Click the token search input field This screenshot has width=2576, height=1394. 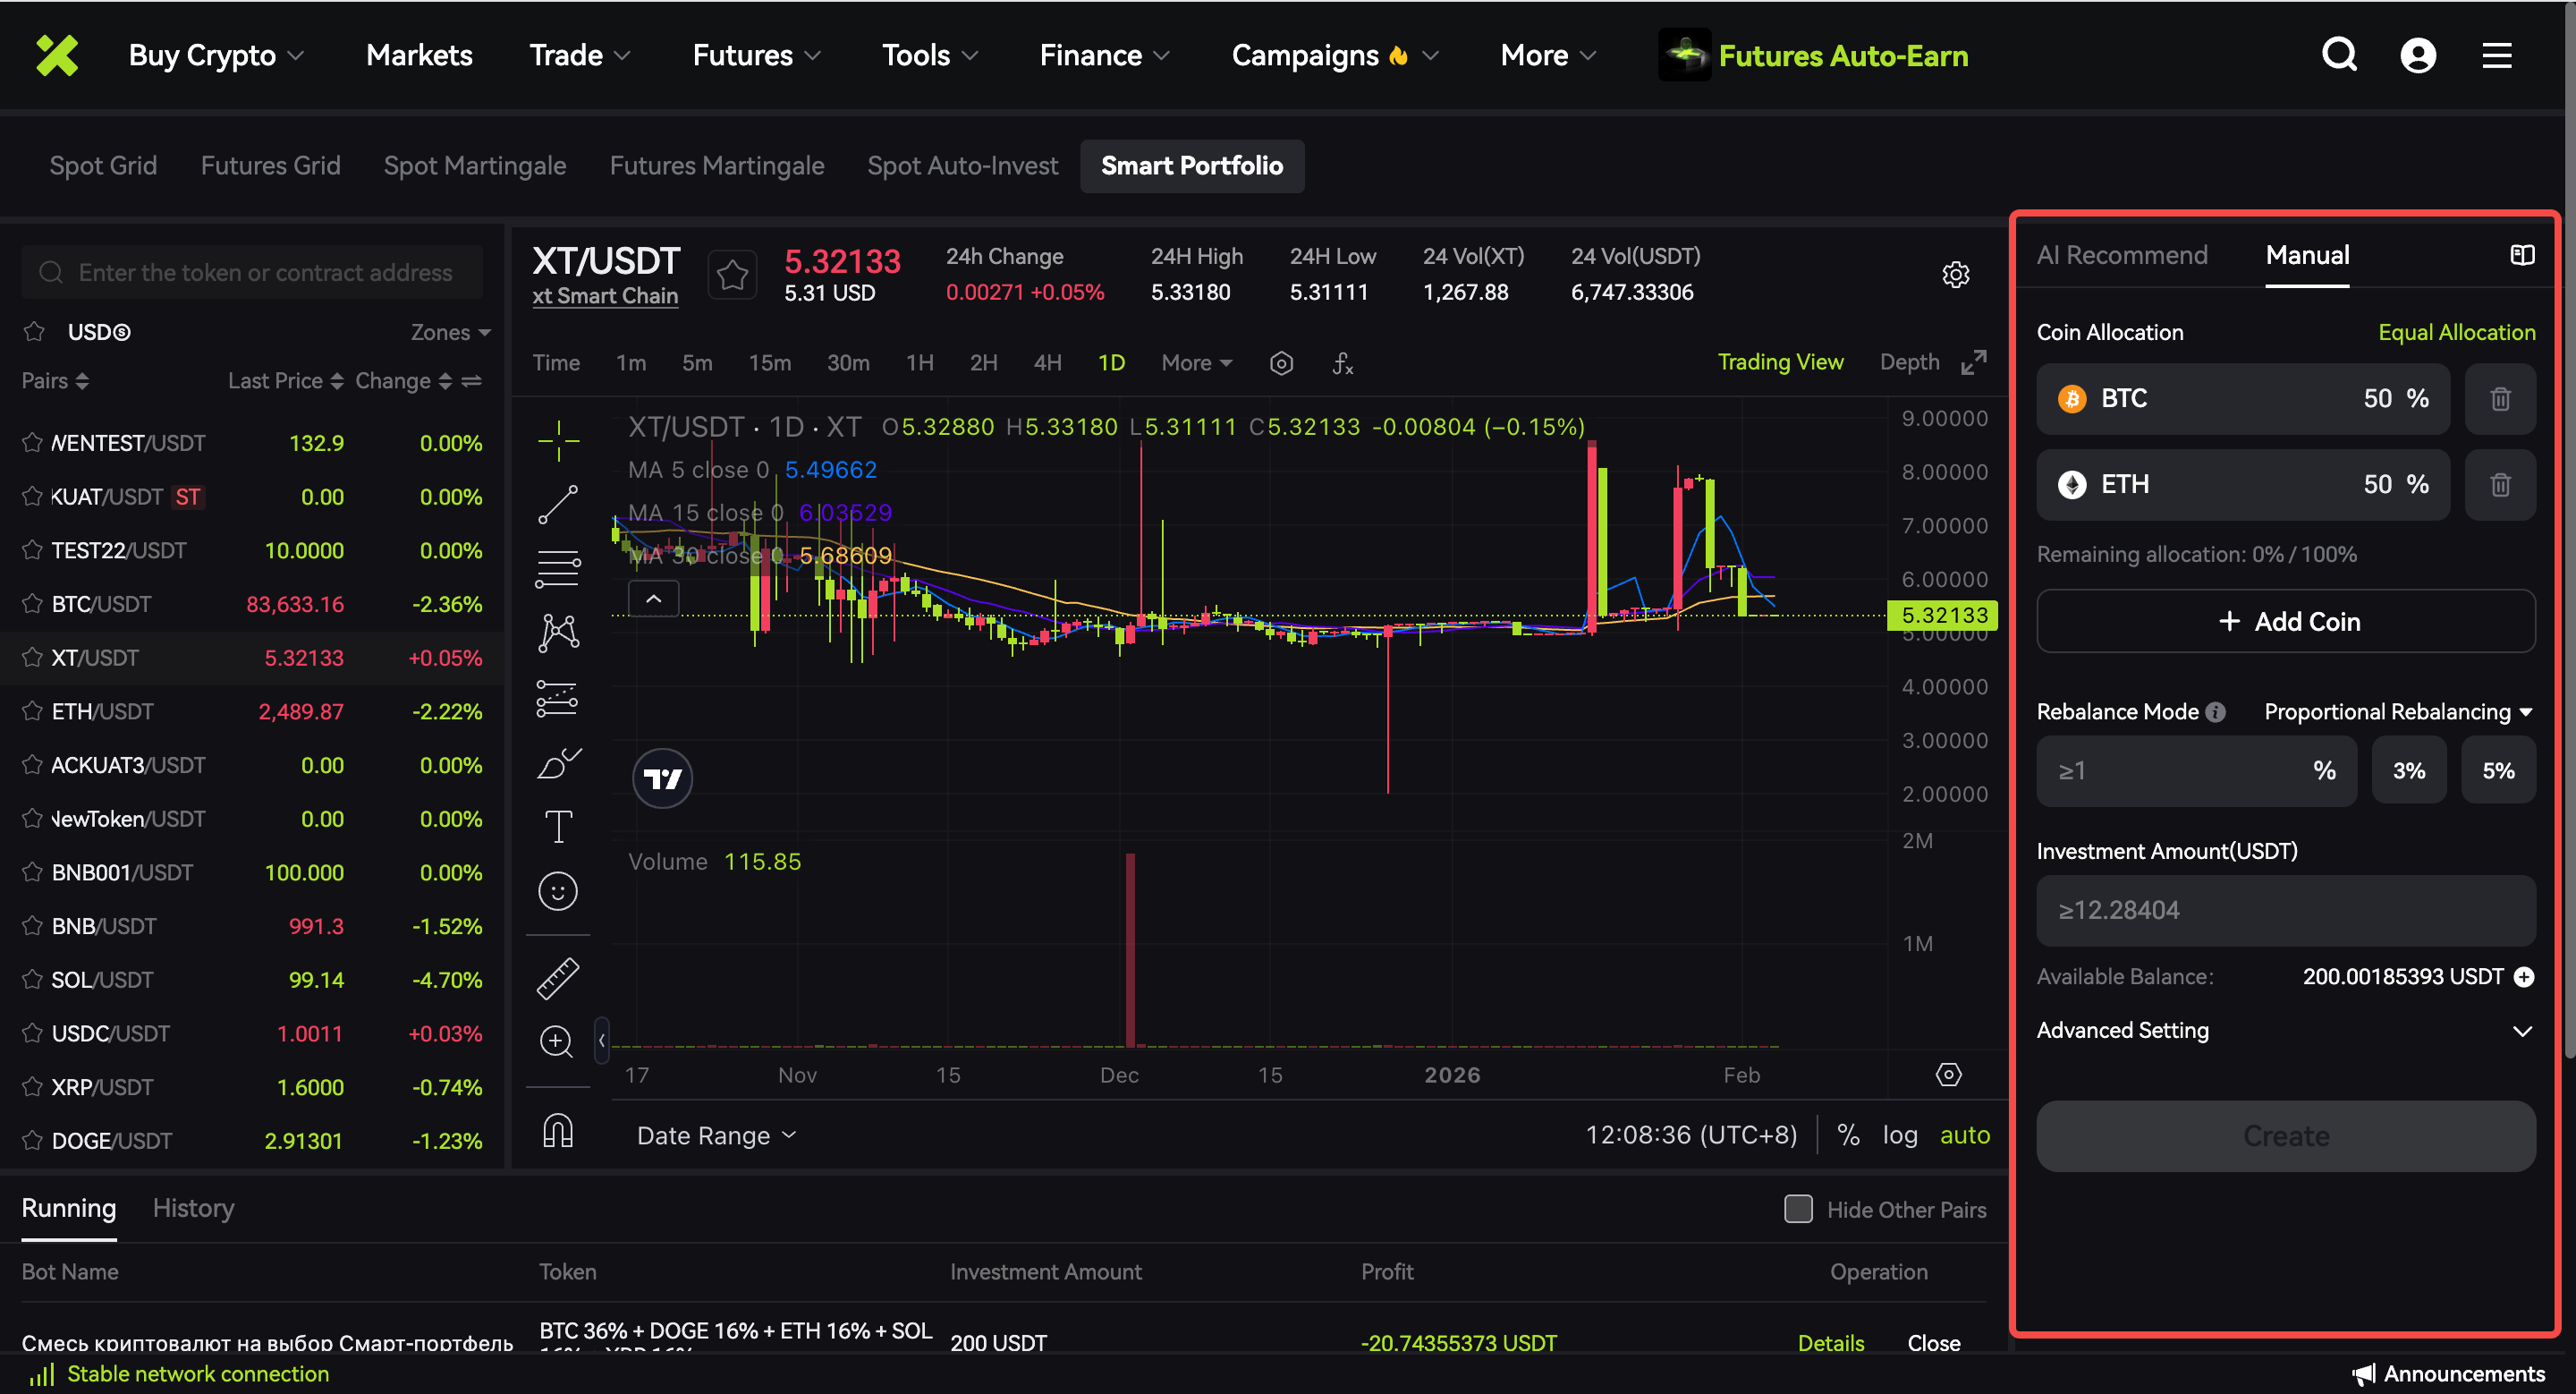252,272
